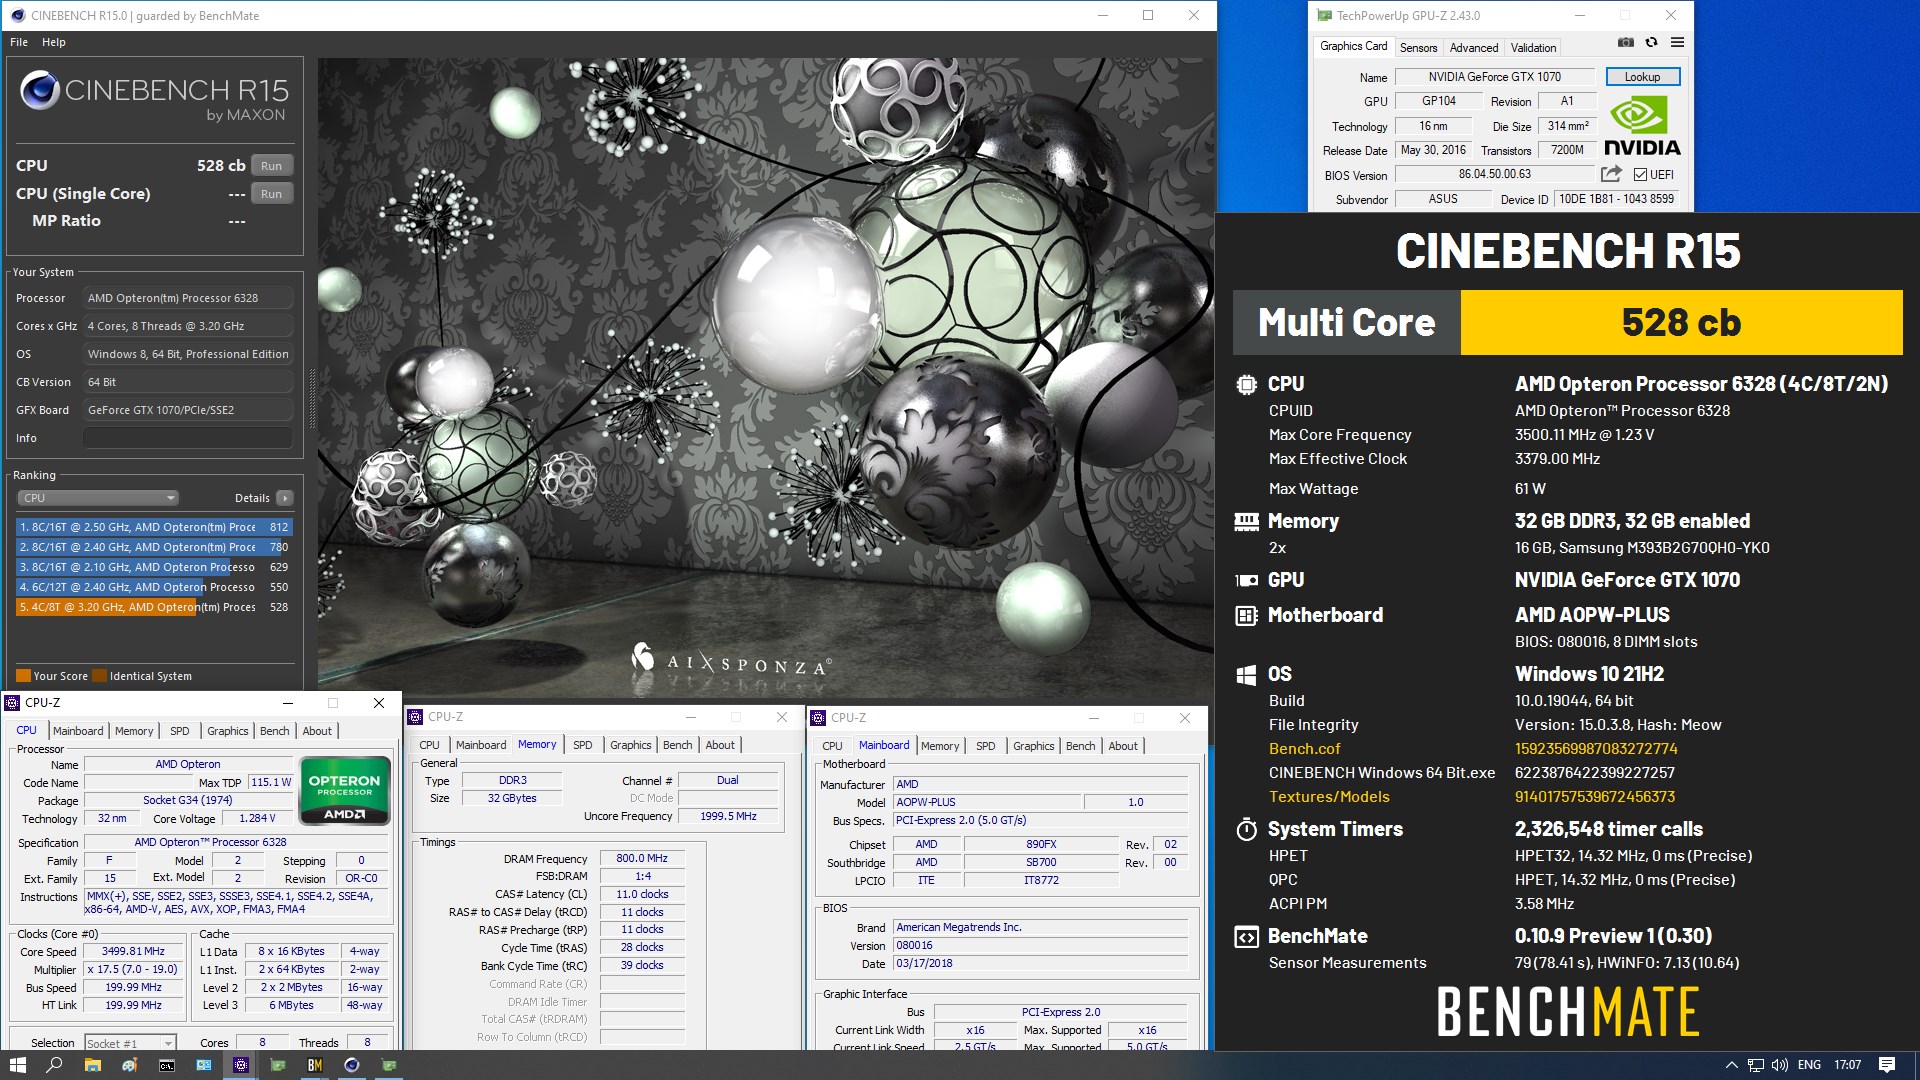The height and width of the screenshot is (1080, 1920).
Task: Click the ENG language indicator
Action: 1809,1065
